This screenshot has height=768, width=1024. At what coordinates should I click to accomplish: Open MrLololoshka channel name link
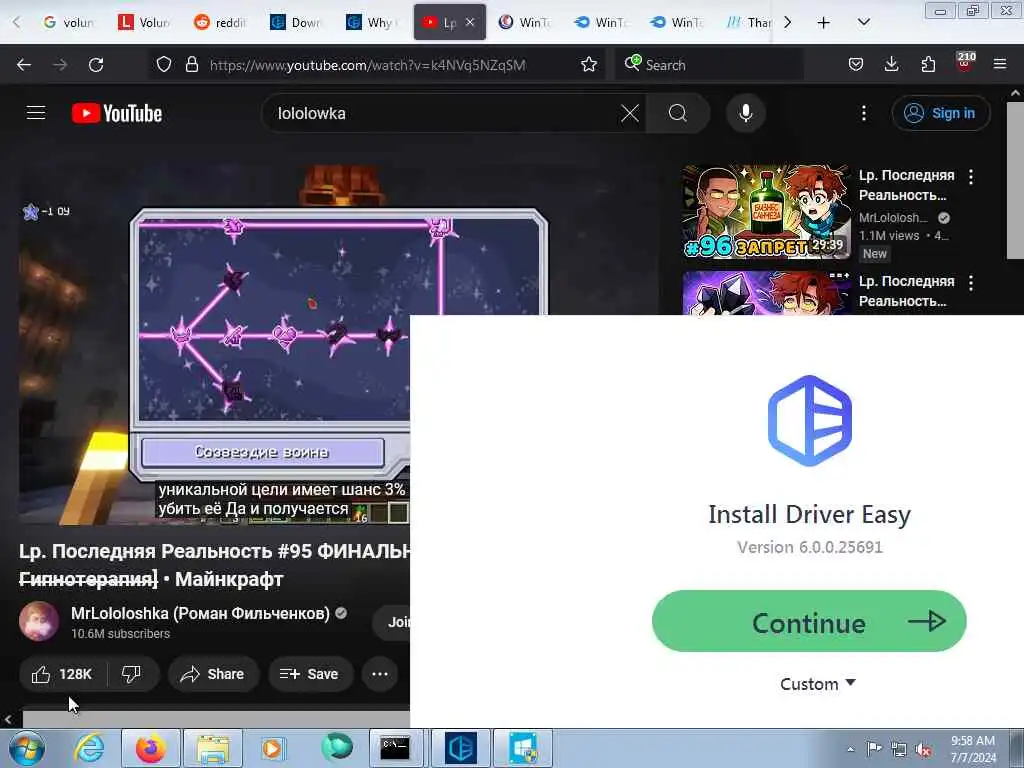200,613
